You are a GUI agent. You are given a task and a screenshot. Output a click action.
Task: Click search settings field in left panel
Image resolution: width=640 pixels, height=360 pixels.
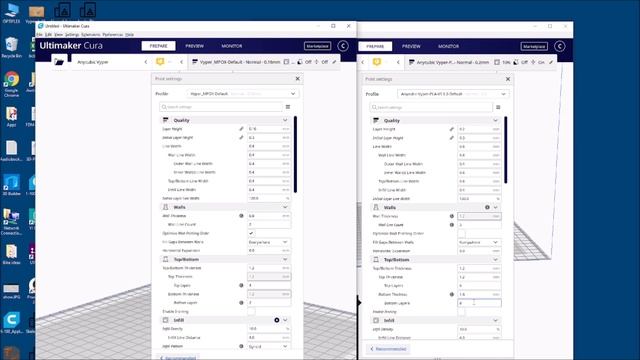[x=221, y=107]
